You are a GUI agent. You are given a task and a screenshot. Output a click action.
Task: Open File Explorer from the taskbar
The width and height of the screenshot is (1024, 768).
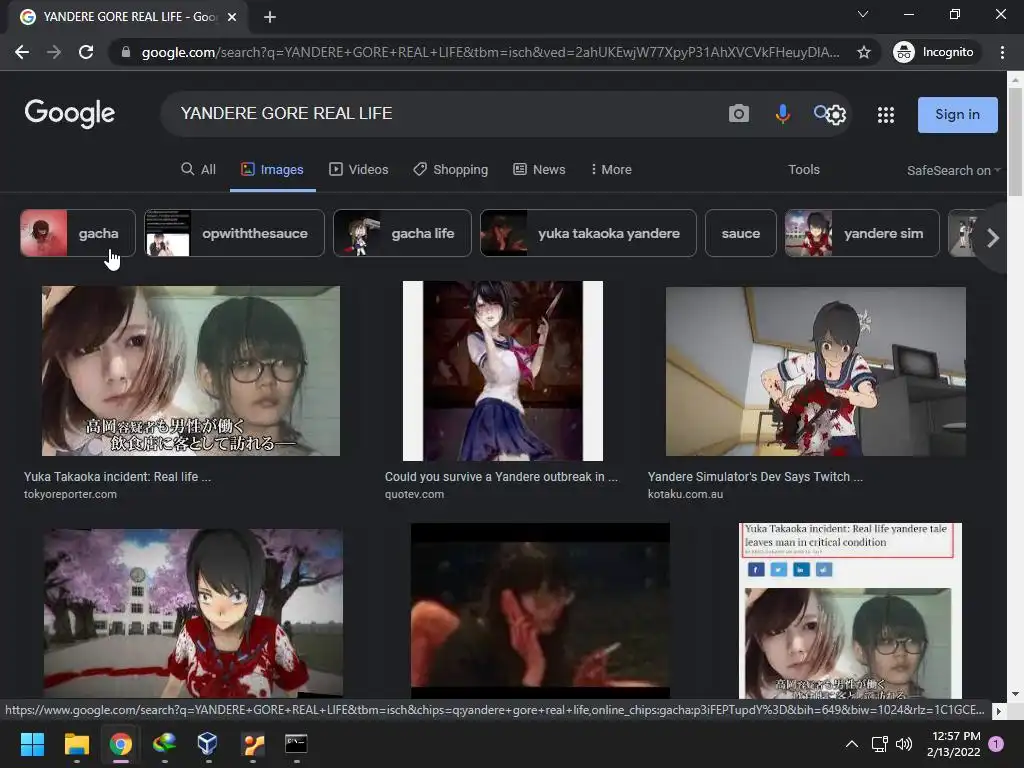point(76,744)
